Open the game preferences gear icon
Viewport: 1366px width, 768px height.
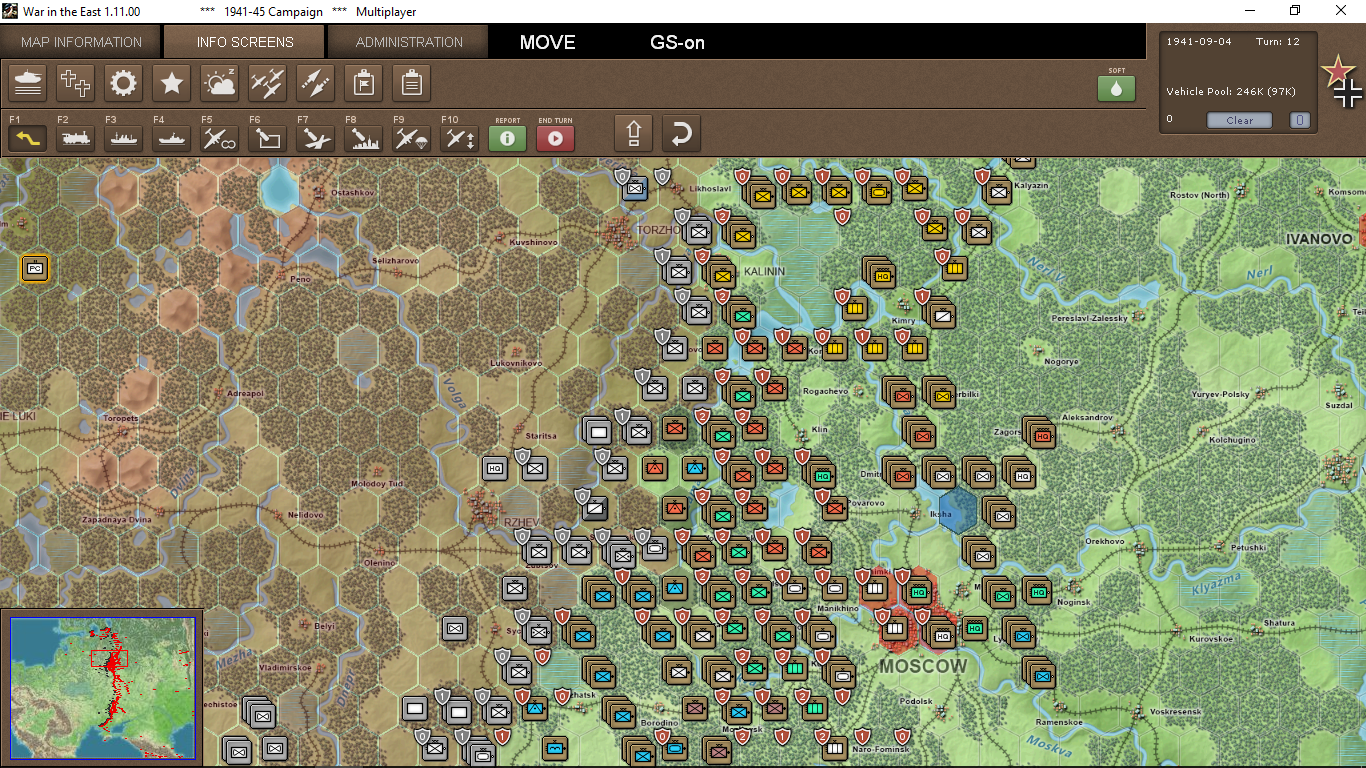123,83
